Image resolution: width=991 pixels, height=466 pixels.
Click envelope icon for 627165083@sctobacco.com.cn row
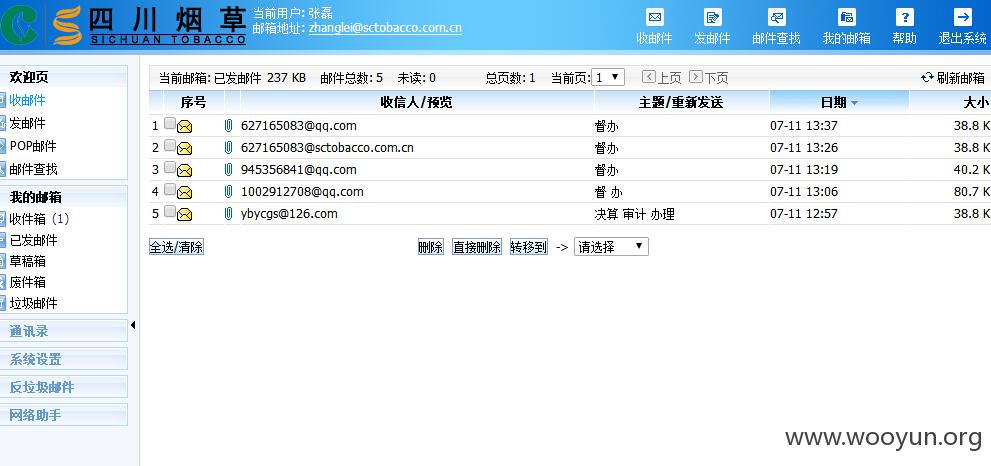tap(185, 149)
